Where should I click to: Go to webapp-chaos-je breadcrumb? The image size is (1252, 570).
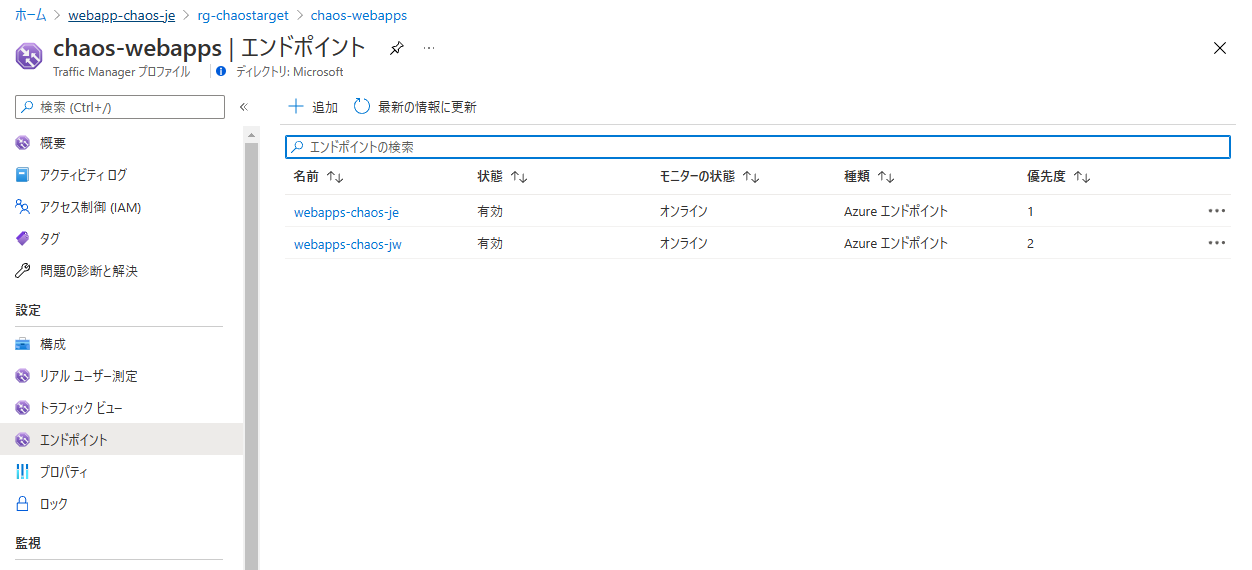click(x=122, y=15)
